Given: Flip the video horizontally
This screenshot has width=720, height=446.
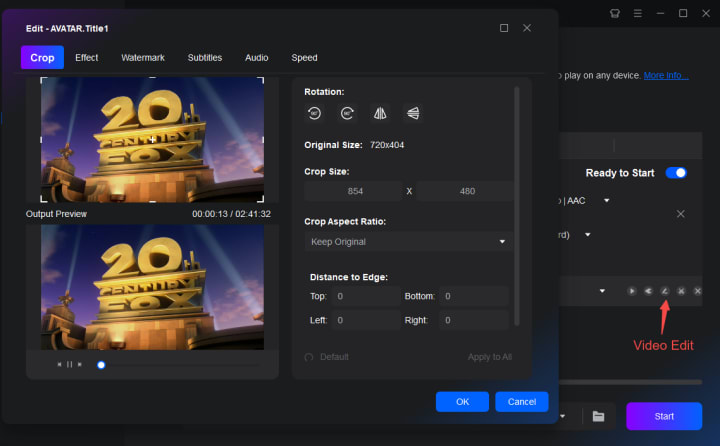Looking at the screenshot, I should [379, 114].
